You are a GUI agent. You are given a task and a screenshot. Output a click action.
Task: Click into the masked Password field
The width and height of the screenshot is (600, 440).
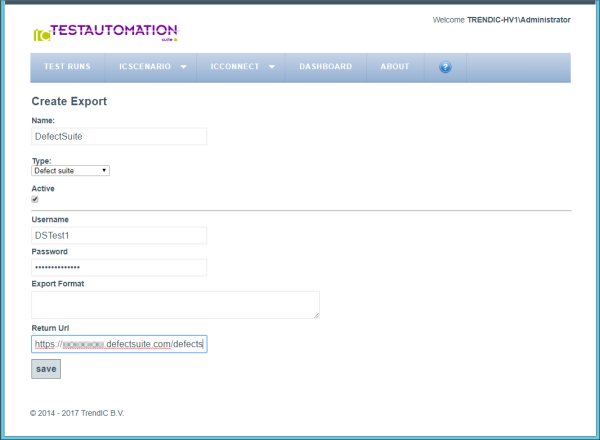(x=119, y=267)
